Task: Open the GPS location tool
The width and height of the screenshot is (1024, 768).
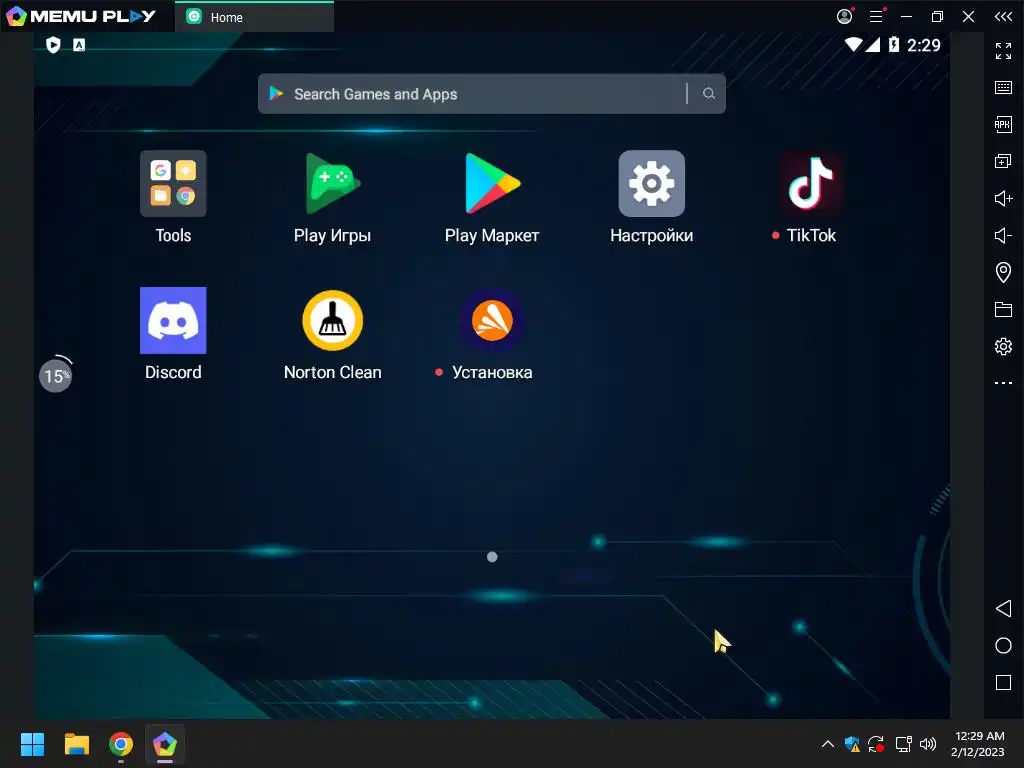Action: pyautogui.click(x=1003, y=272)
